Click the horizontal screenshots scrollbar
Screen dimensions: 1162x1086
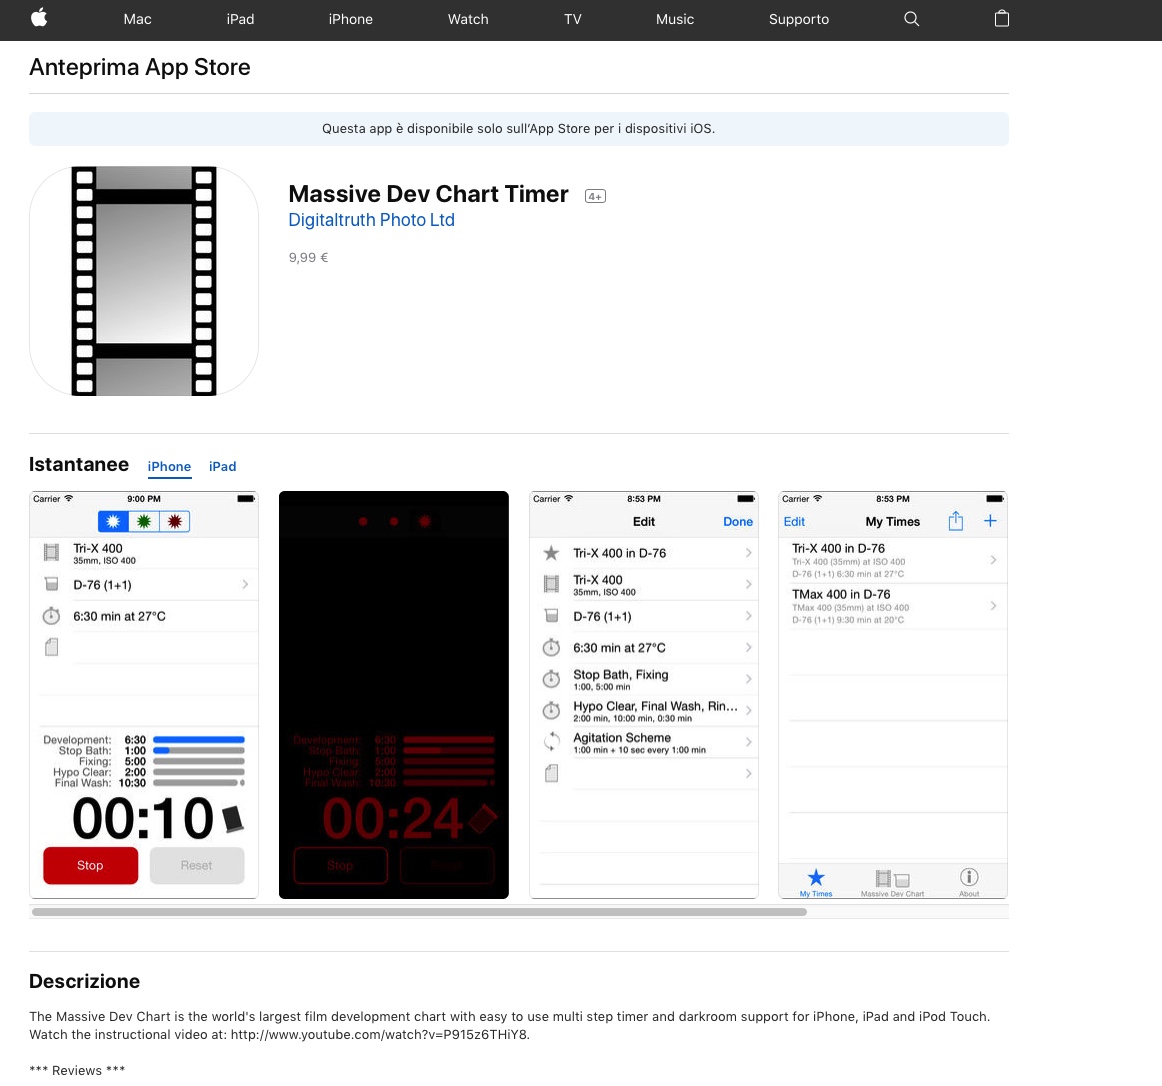419,912
